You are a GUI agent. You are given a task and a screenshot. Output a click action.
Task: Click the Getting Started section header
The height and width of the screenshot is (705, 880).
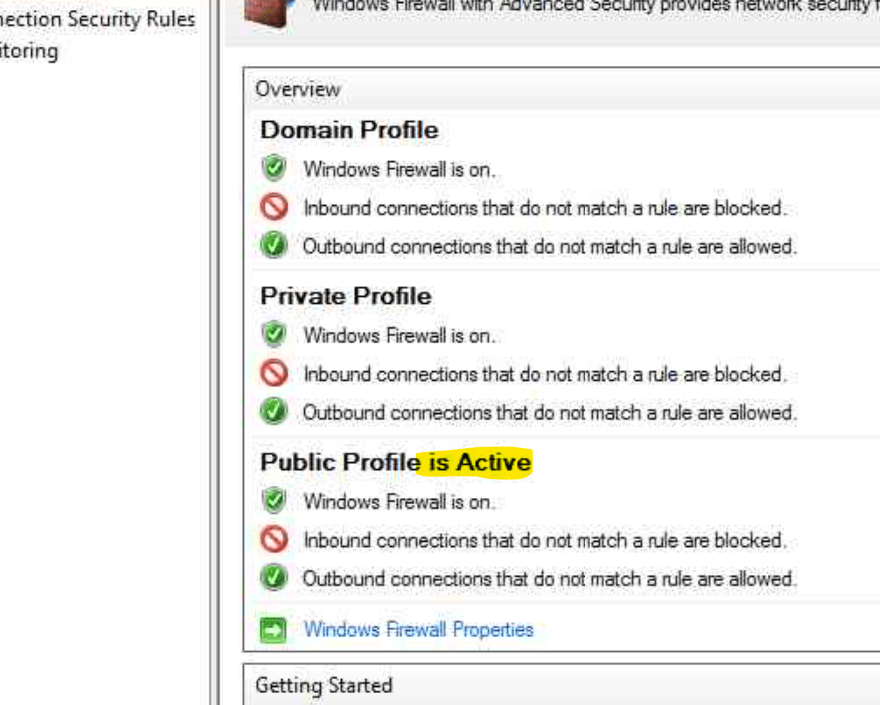pyautogui.click(x=323, y=685)
